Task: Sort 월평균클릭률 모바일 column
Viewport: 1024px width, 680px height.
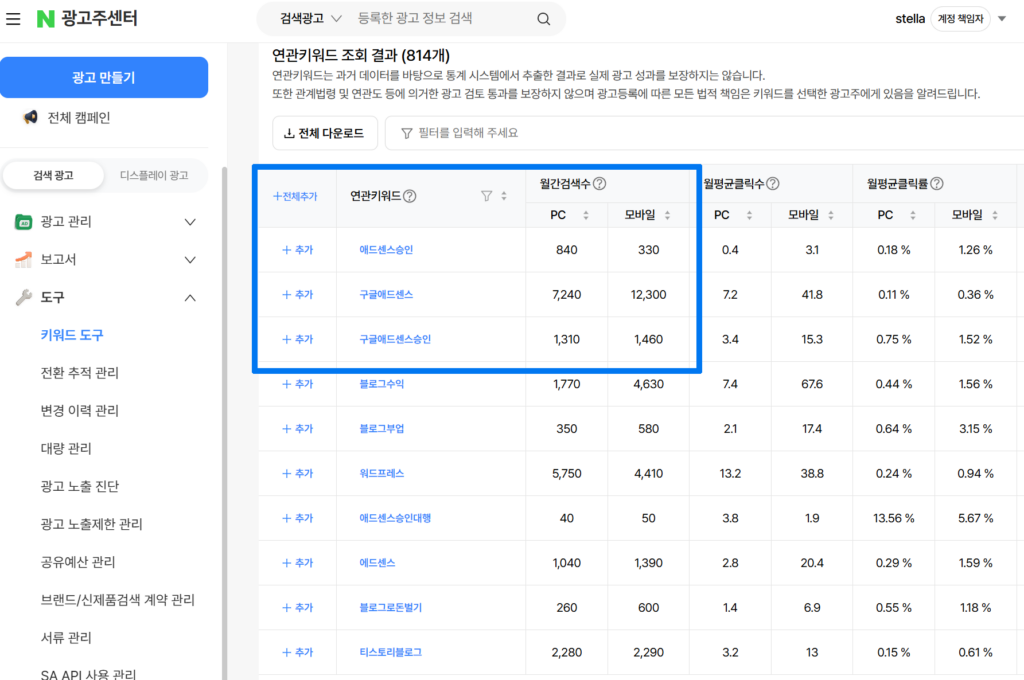Action: 995,215
